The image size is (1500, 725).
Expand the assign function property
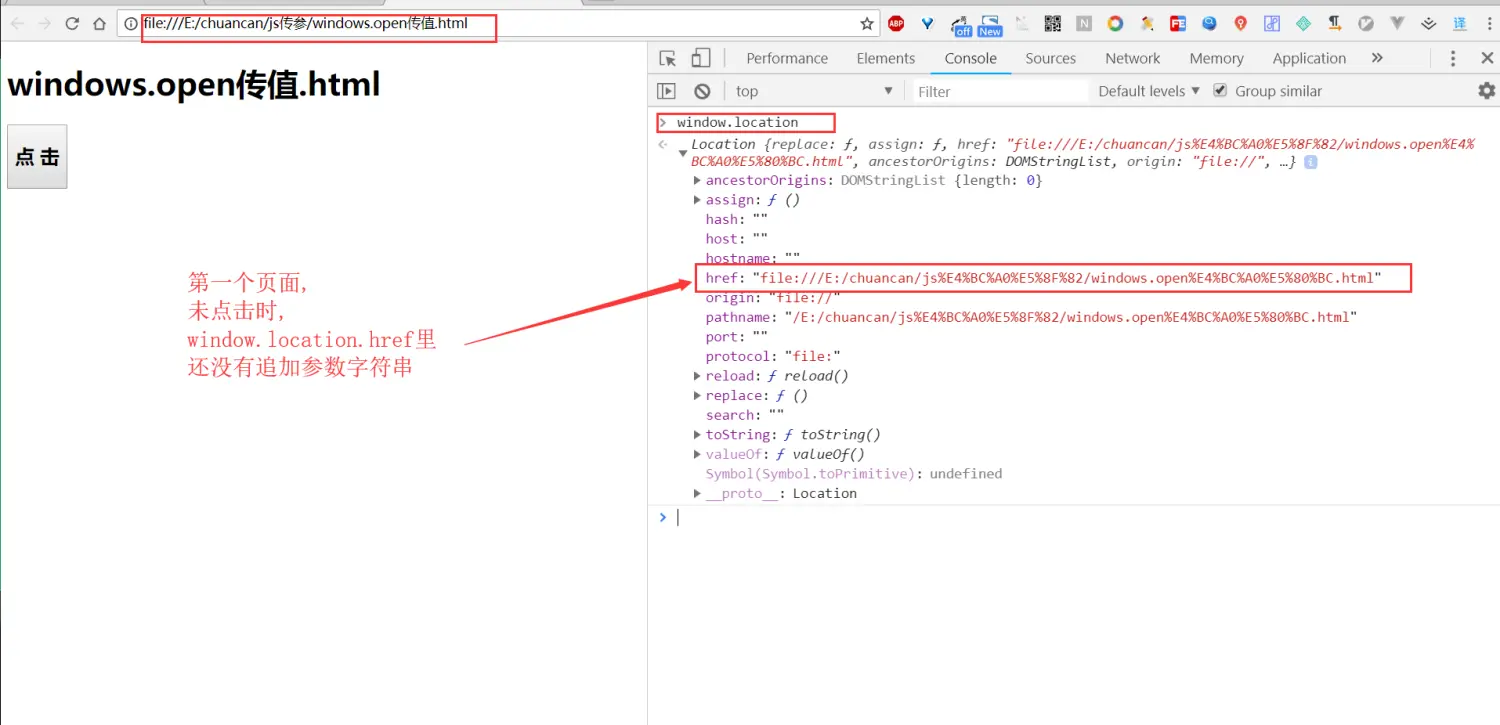(x=698, y=199)
